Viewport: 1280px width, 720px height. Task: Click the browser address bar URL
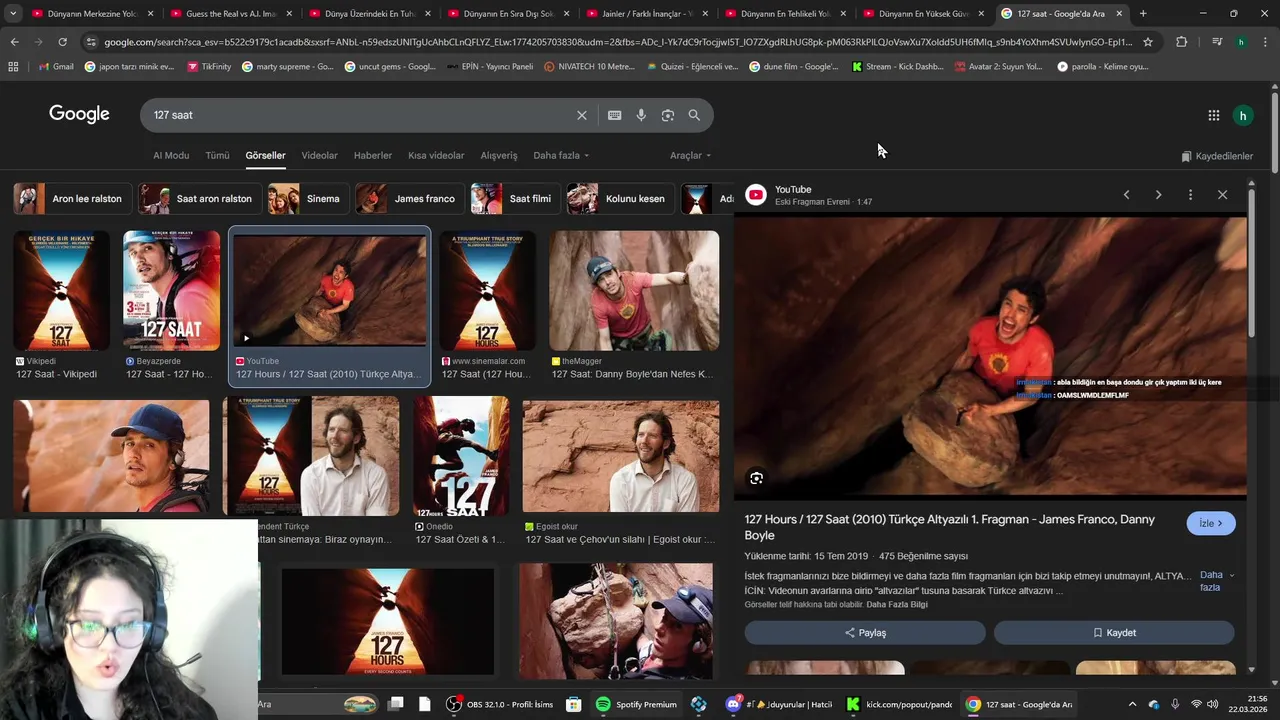(618, 42)
